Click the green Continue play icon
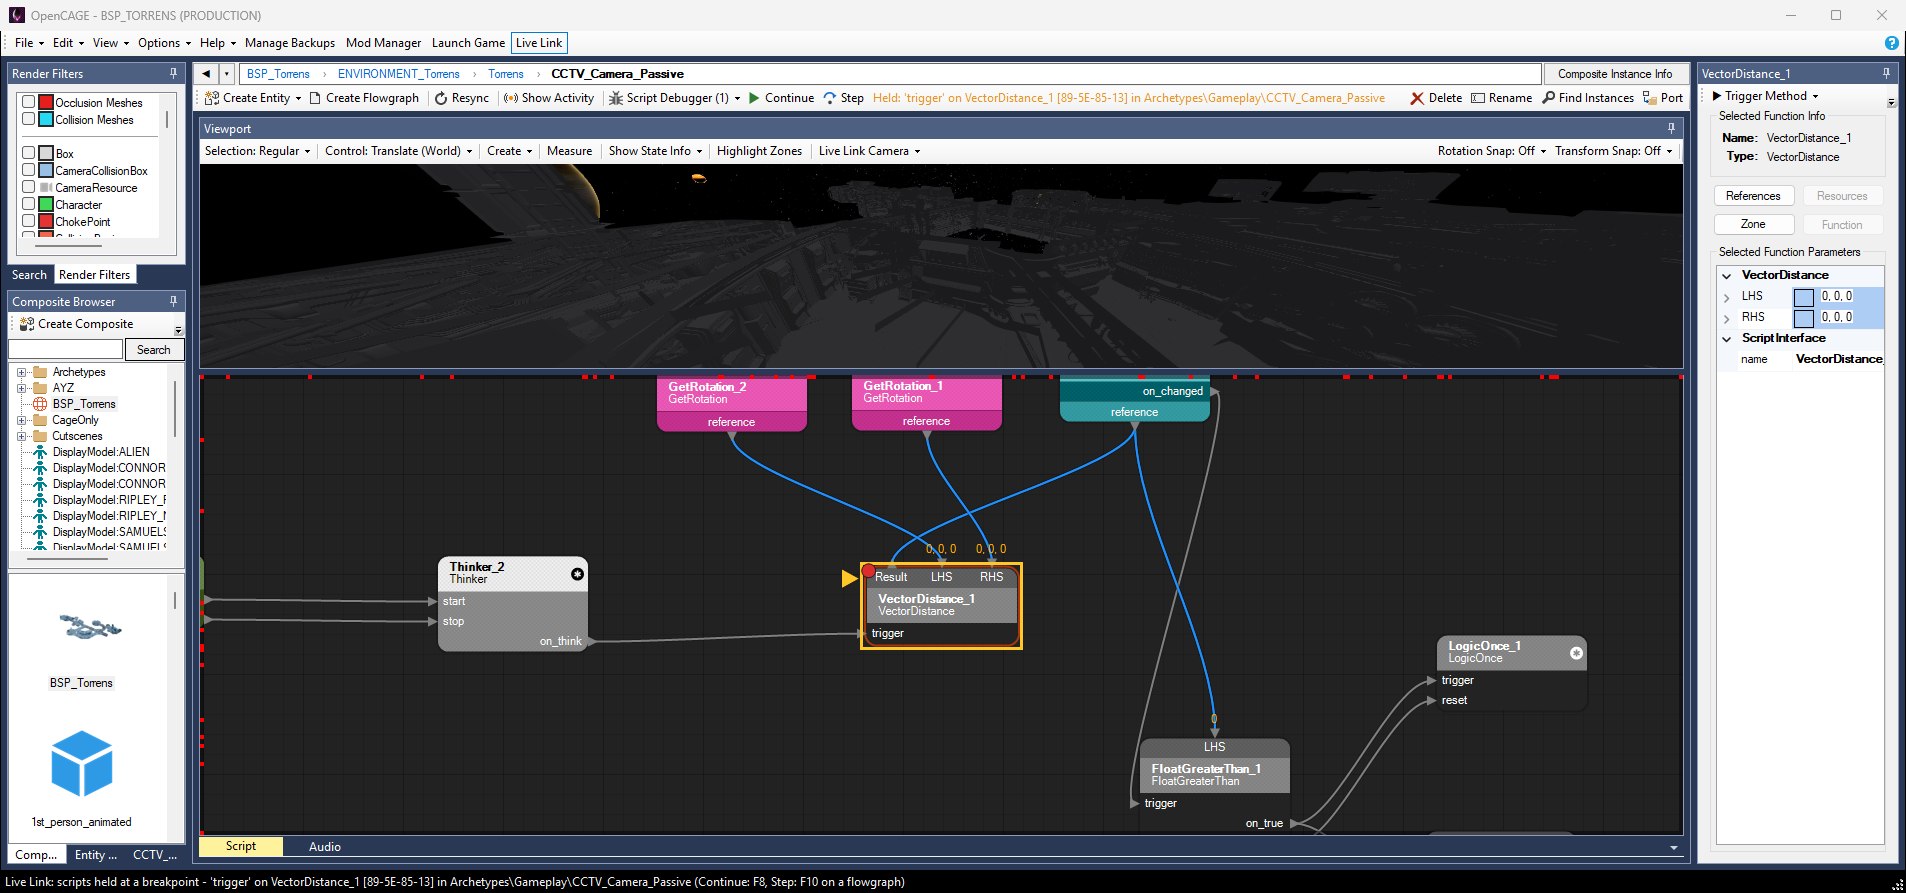 tap(754, 98)
